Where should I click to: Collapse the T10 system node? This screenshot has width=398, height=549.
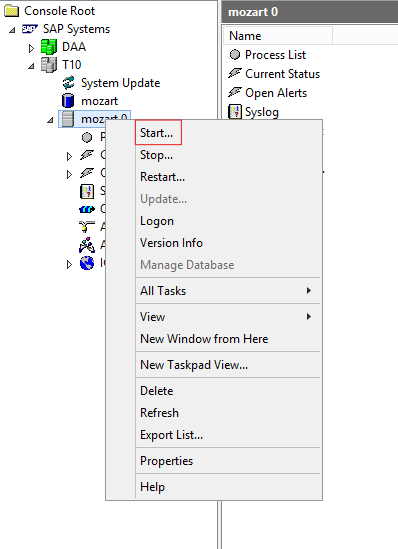pos(31,65)
